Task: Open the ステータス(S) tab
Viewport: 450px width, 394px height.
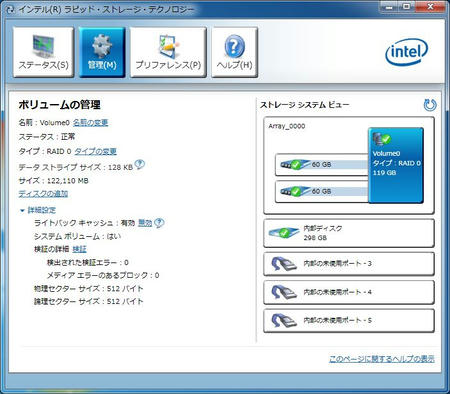Action: (x=43, y=52)
